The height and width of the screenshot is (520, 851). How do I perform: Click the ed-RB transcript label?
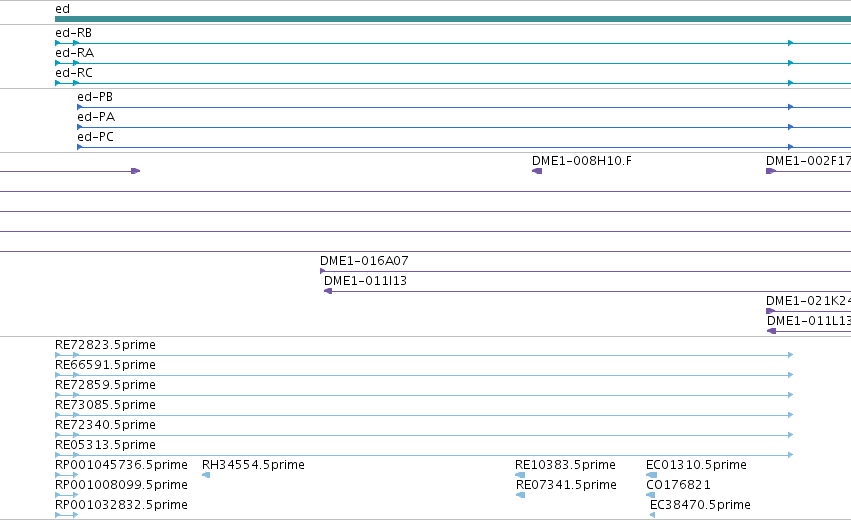coord(73,33)
